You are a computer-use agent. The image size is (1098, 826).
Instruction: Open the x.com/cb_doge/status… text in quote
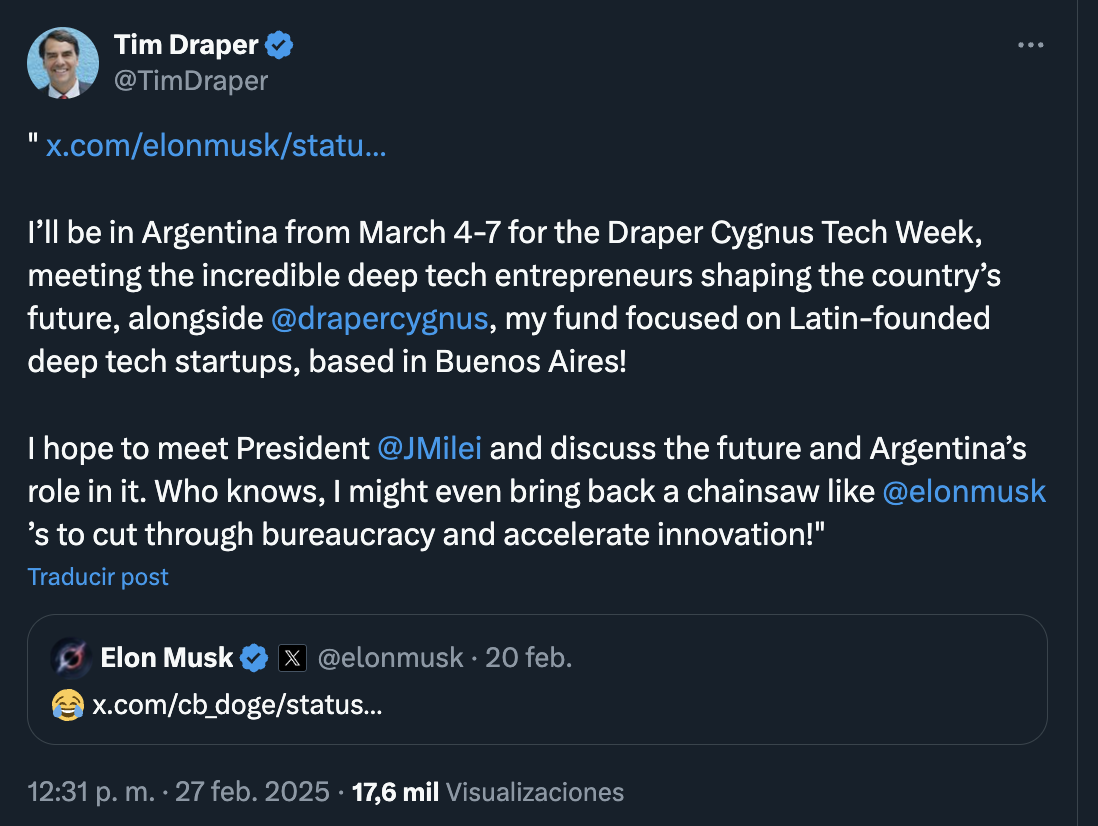pos(237,705)
